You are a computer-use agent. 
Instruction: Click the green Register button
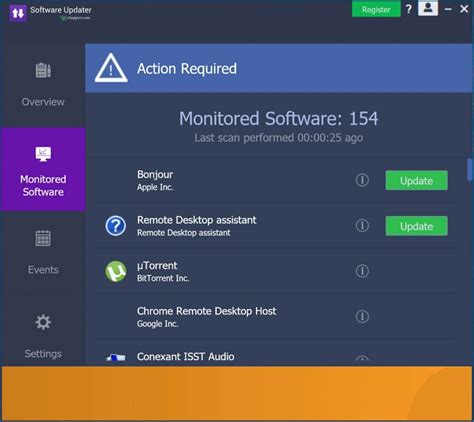click(x=376, y=9)
